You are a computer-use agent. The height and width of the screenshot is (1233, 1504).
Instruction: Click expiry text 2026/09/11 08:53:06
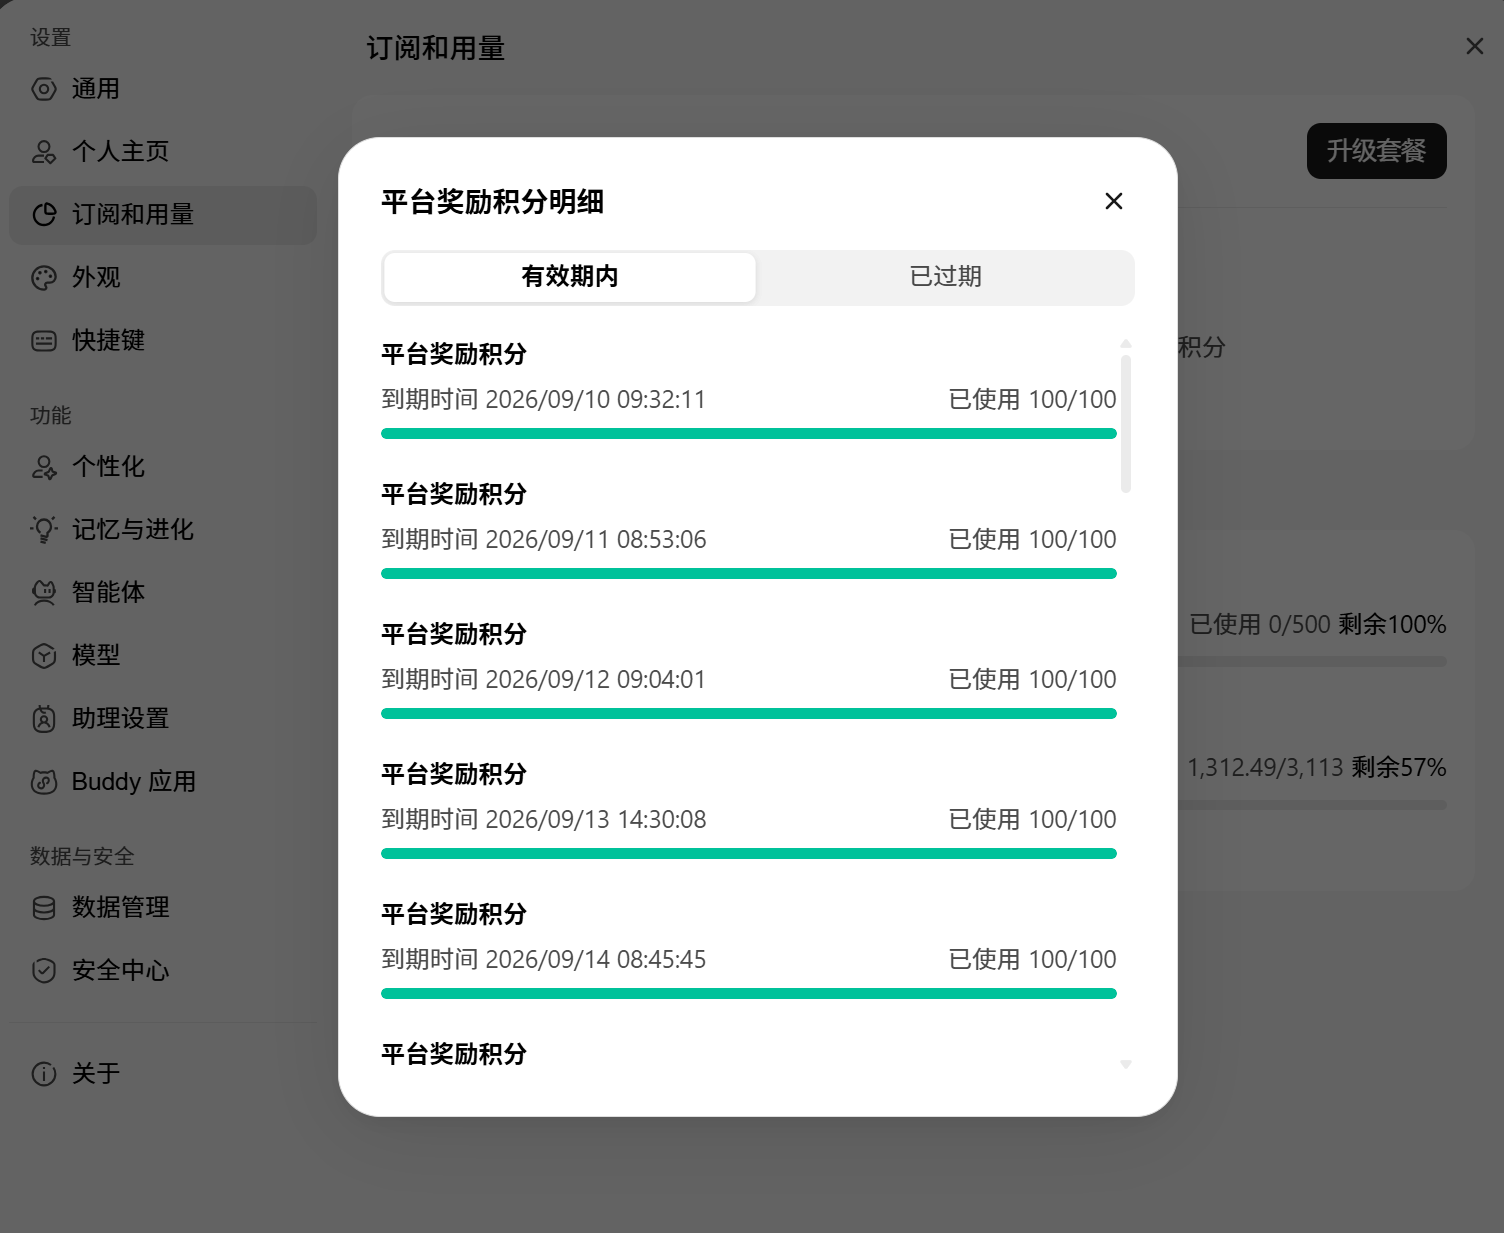click(544, 540)
